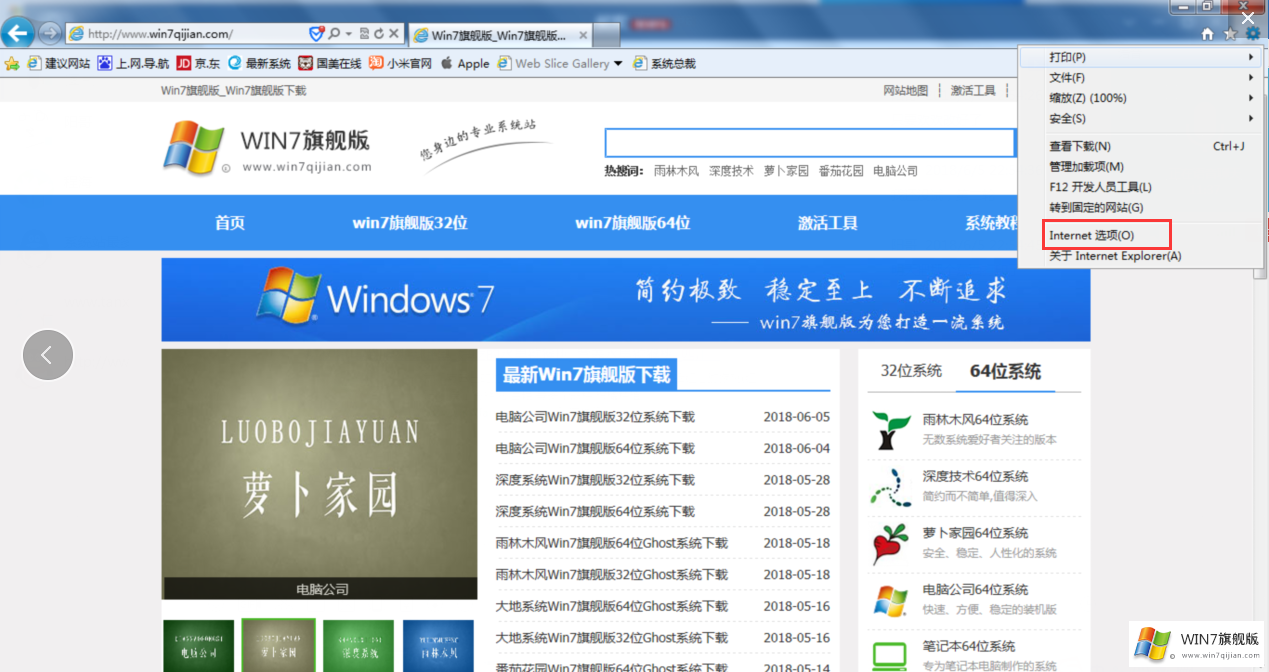Click the security shield icon in address bar
This screenshot has height=672, width=1269.
316,33
